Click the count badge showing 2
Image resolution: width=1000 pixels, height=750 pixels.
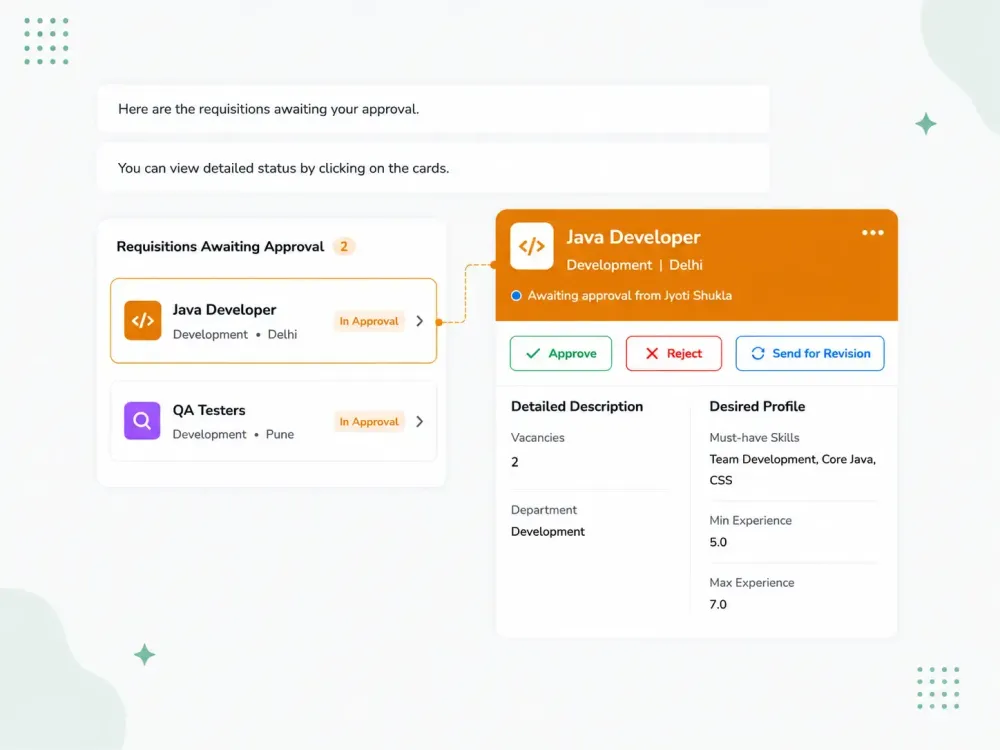pyautogui.click(x=344, y=246)
